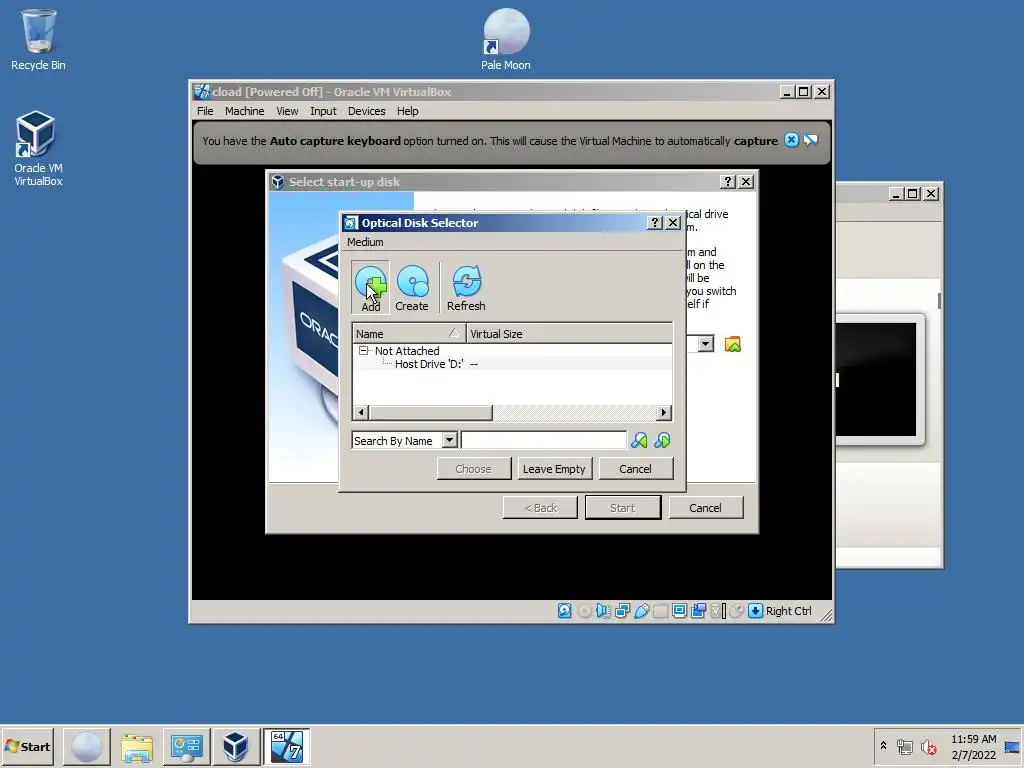Viewport: 1024px width, 768px height.
Task: Select the Host Drive 'D:' row
Action: click(x=513, y=364)
